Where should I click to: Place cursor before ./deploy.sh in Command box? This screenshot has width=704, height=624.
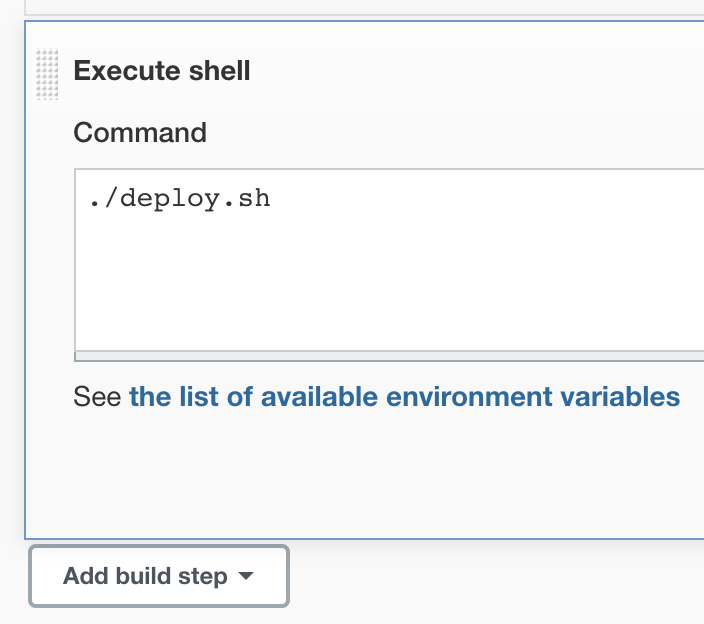pyautogui.click(x=89, y=198)
